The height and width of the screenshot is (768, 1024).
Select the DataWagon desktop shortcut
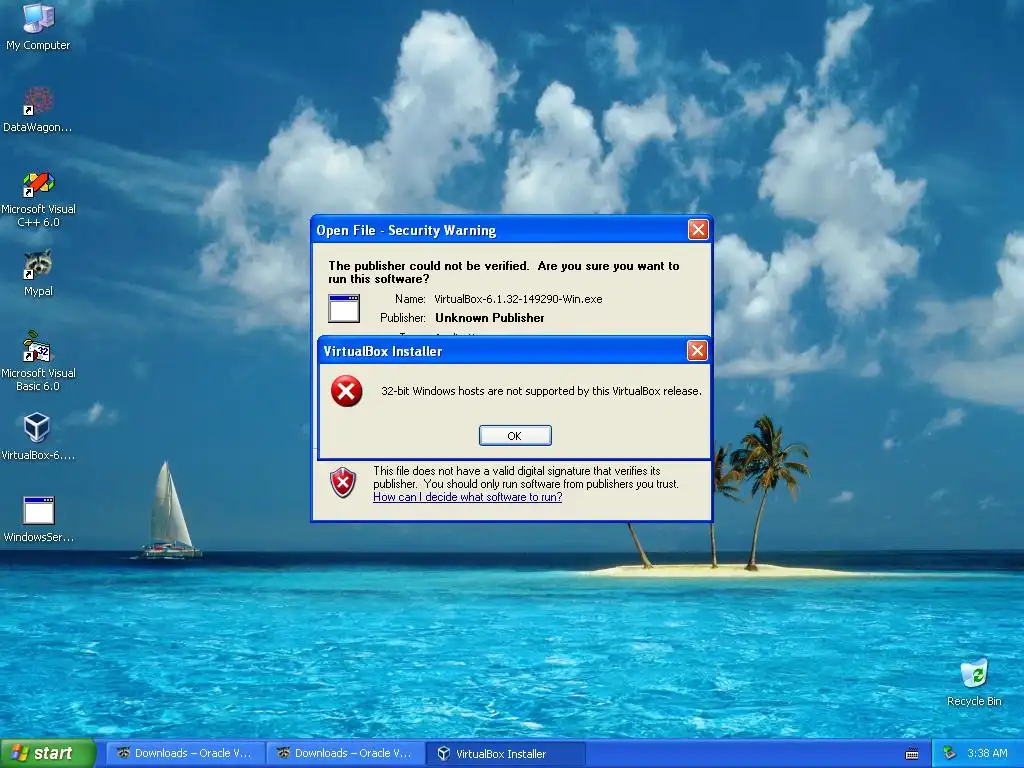38,109
